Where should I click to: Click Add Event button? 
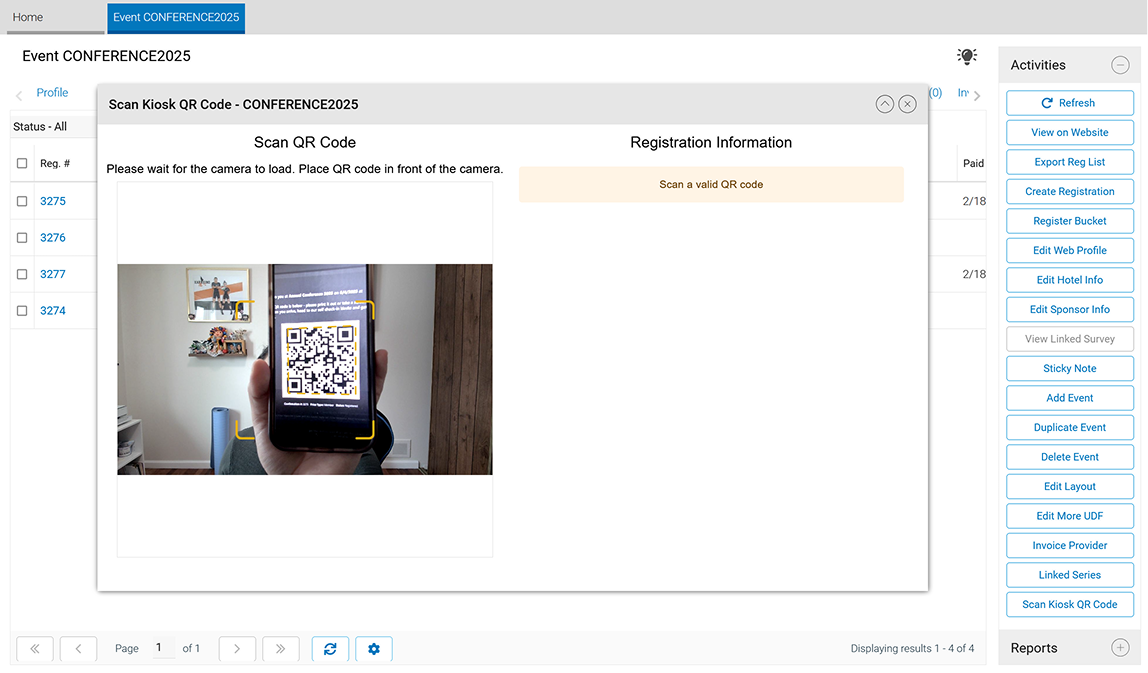(x=1070, y=398)
